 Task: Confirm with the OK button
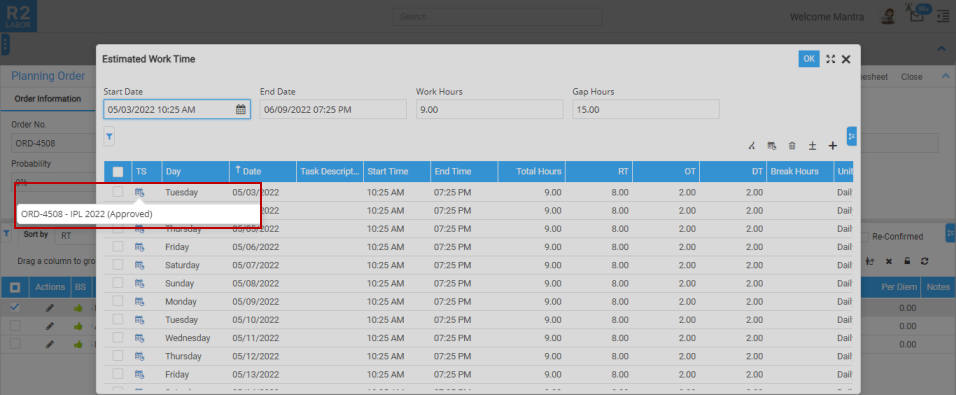click(x=808, y=59)
